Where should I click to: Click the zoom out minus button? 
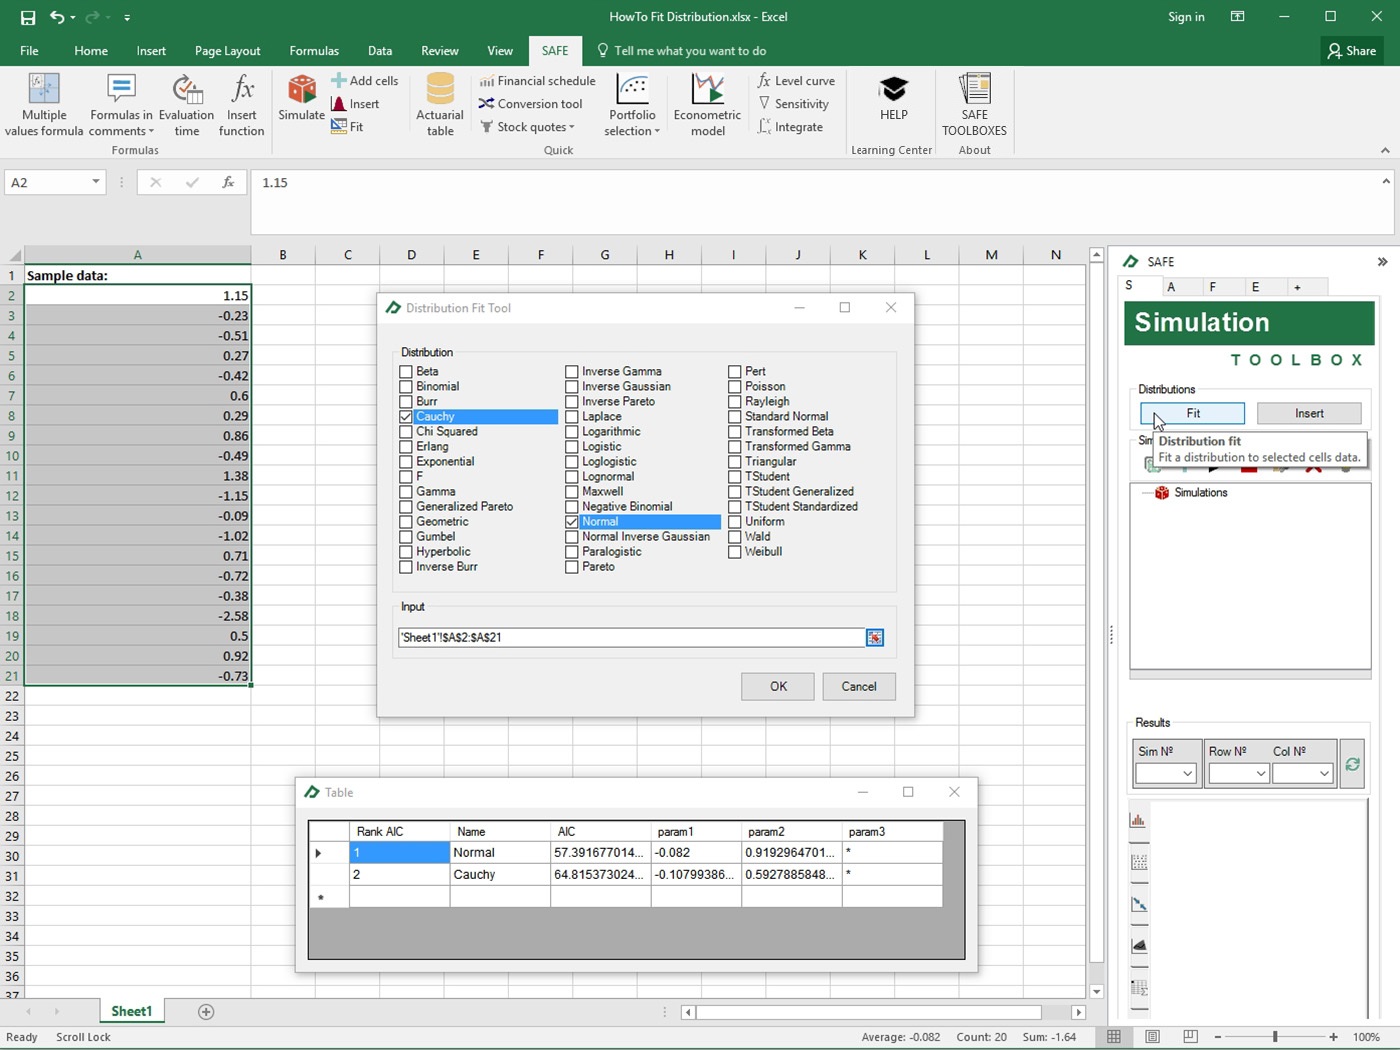(x=1217, y=1037)
